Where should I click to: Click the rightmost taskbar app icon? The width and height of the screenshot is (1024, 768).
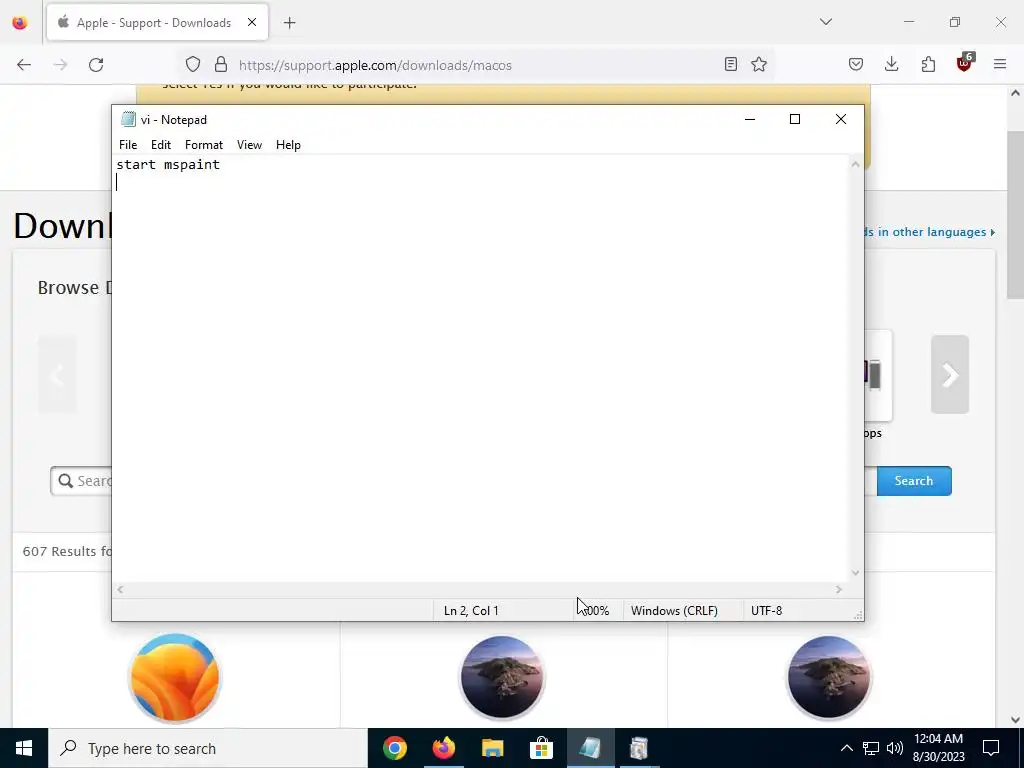coord(639,748)
